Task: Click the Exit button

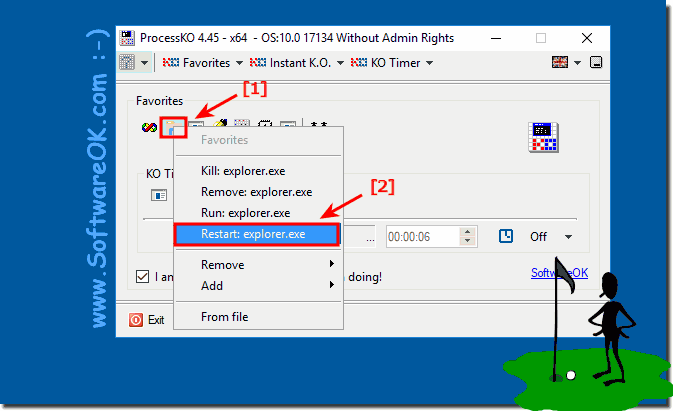Action: click(x=147, y=320)
